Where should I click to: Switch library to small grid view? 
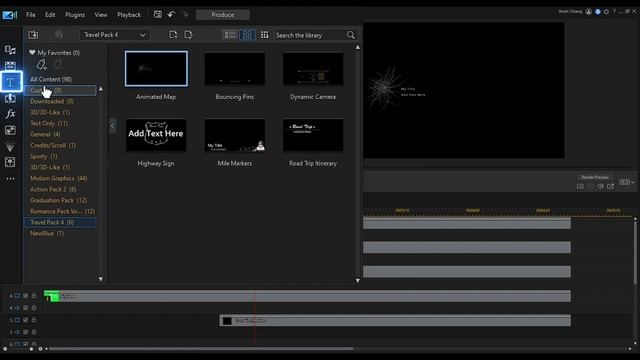pos(264,35)
